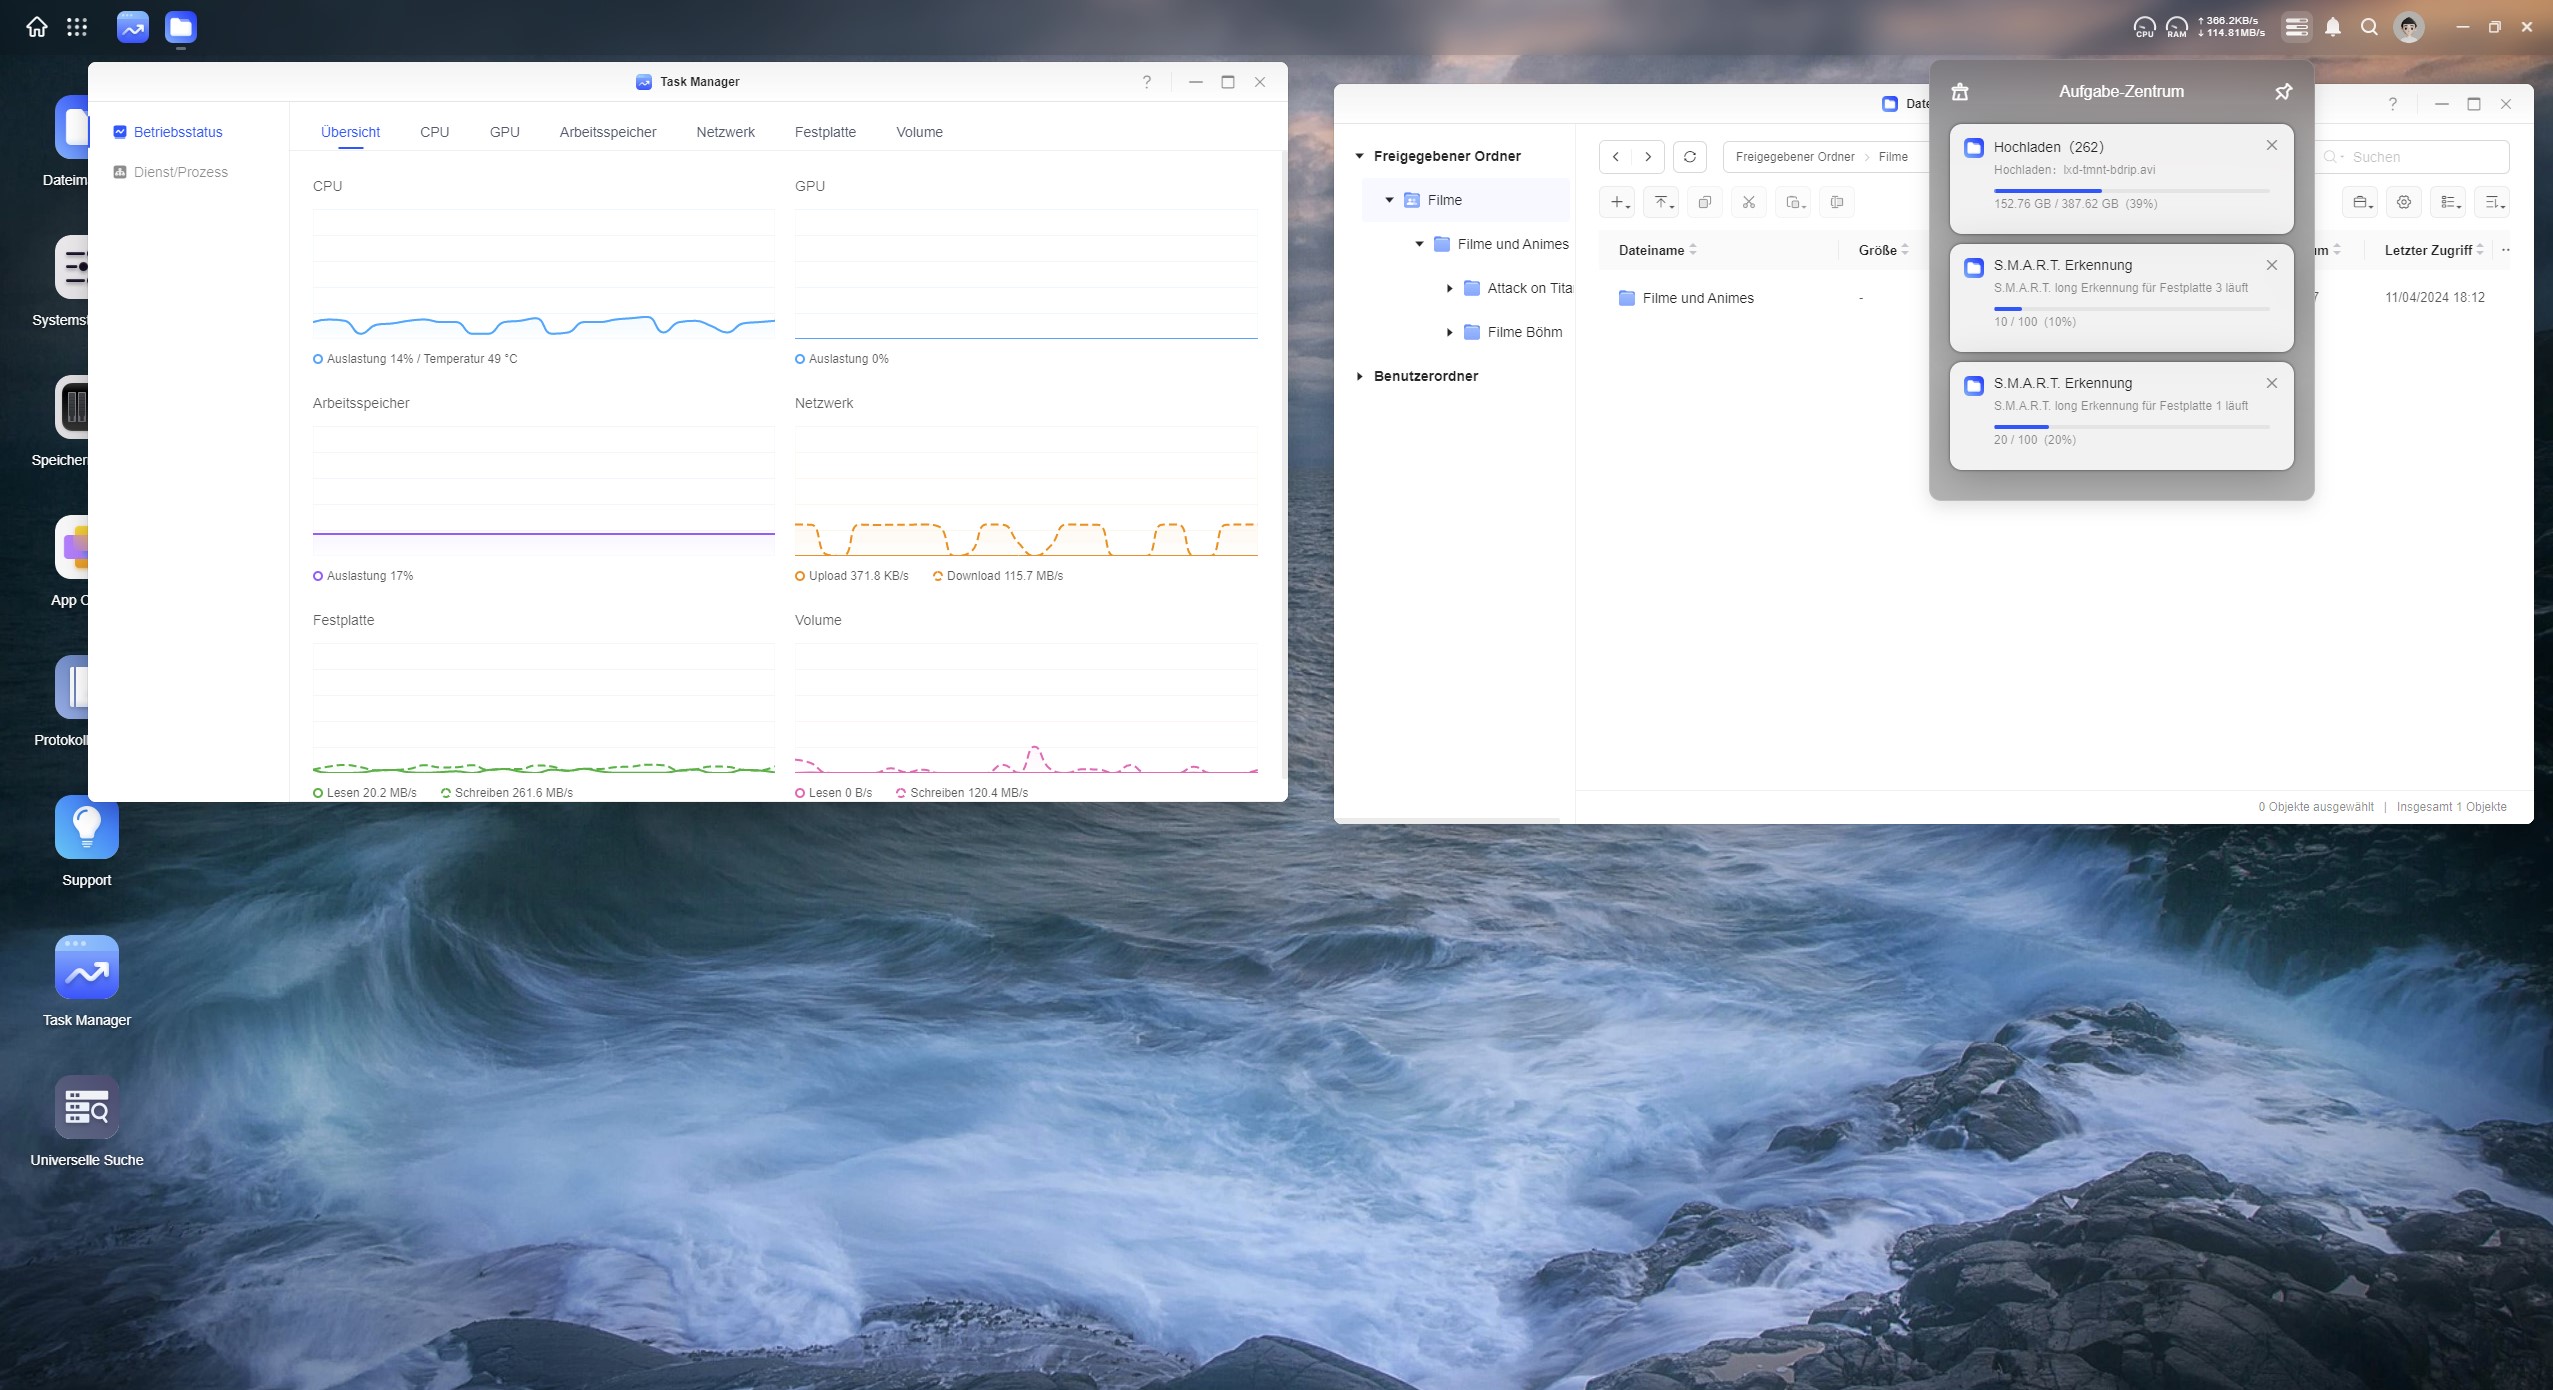The width and height of the screenshot is (2553, 1390).
Task: Click the clear tasks icon in Aufgabe-Zentrum
Action: click(x=1960, y=92)
